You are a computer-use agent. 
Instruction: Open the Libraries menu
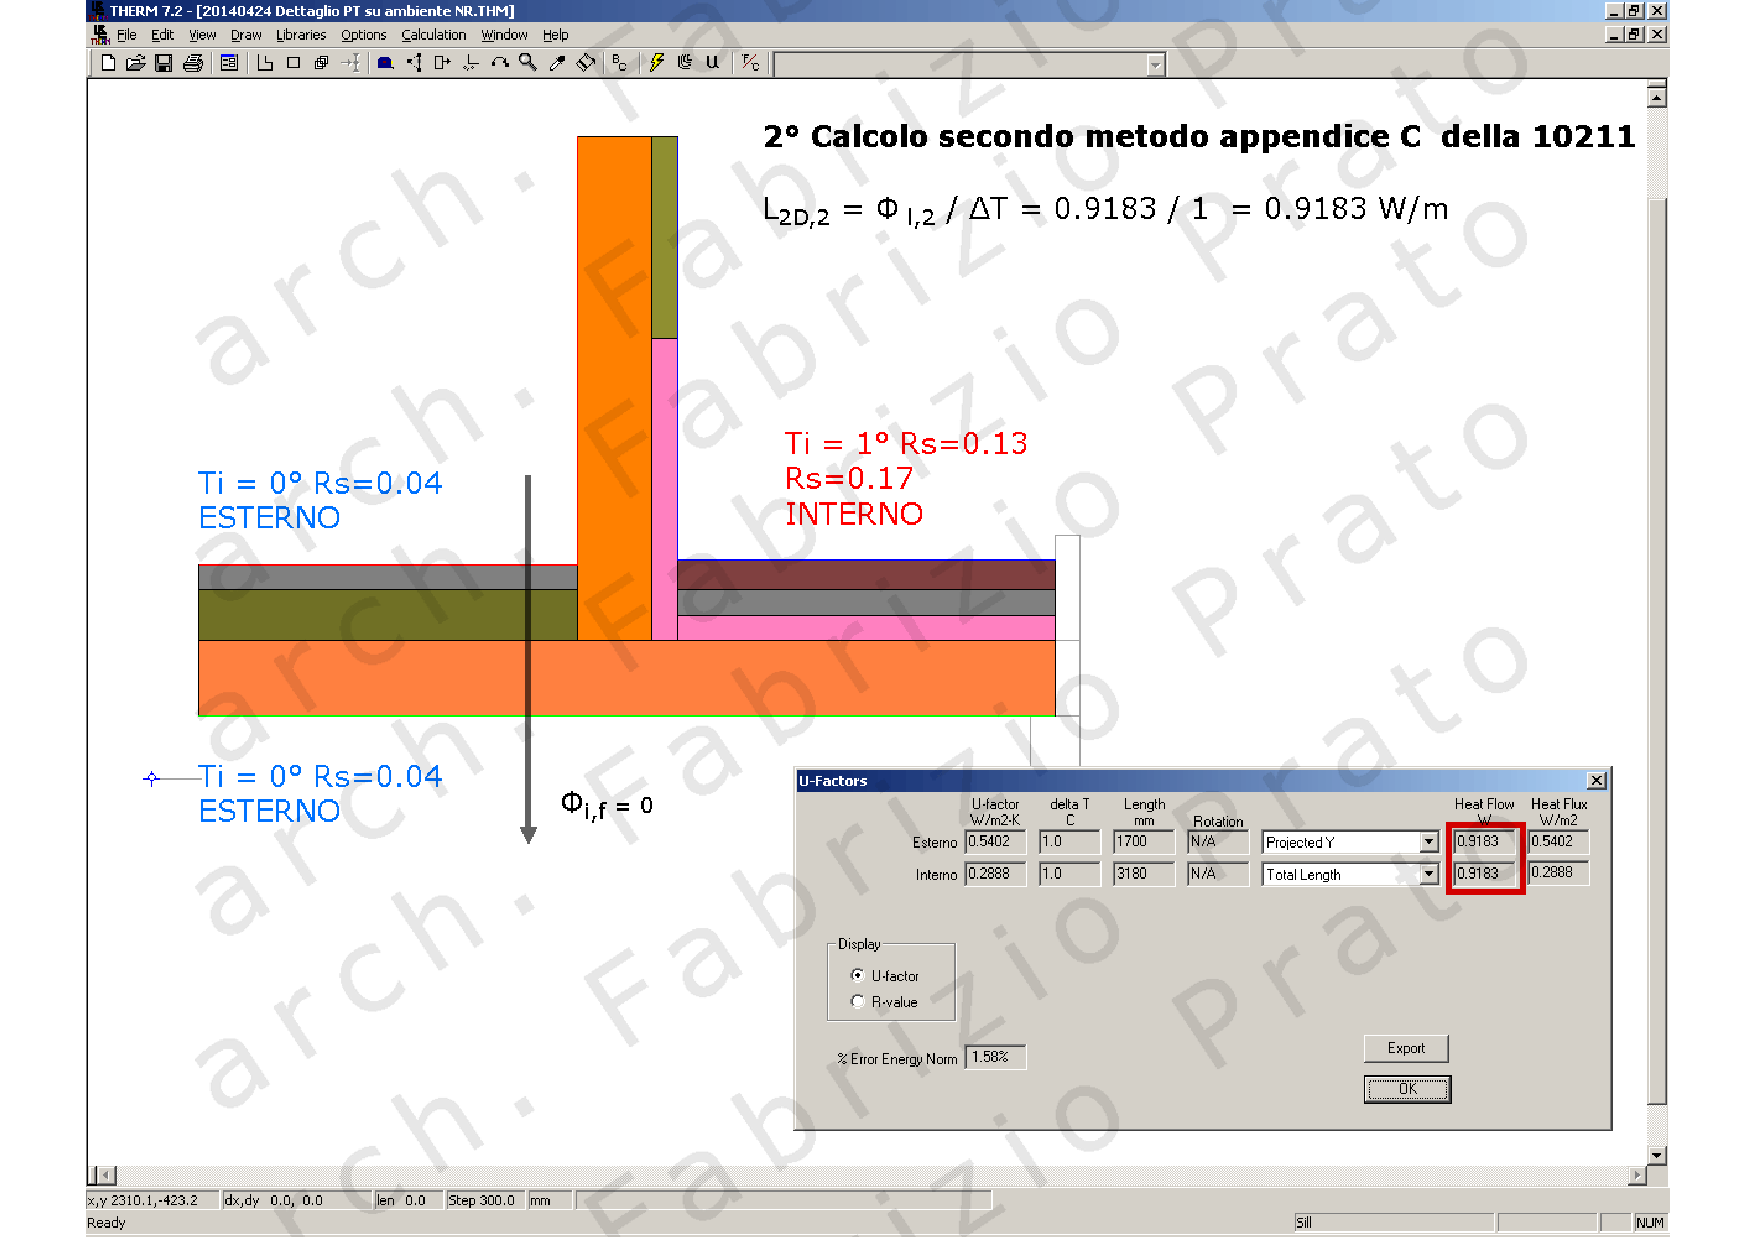click(x=301, y=35)
